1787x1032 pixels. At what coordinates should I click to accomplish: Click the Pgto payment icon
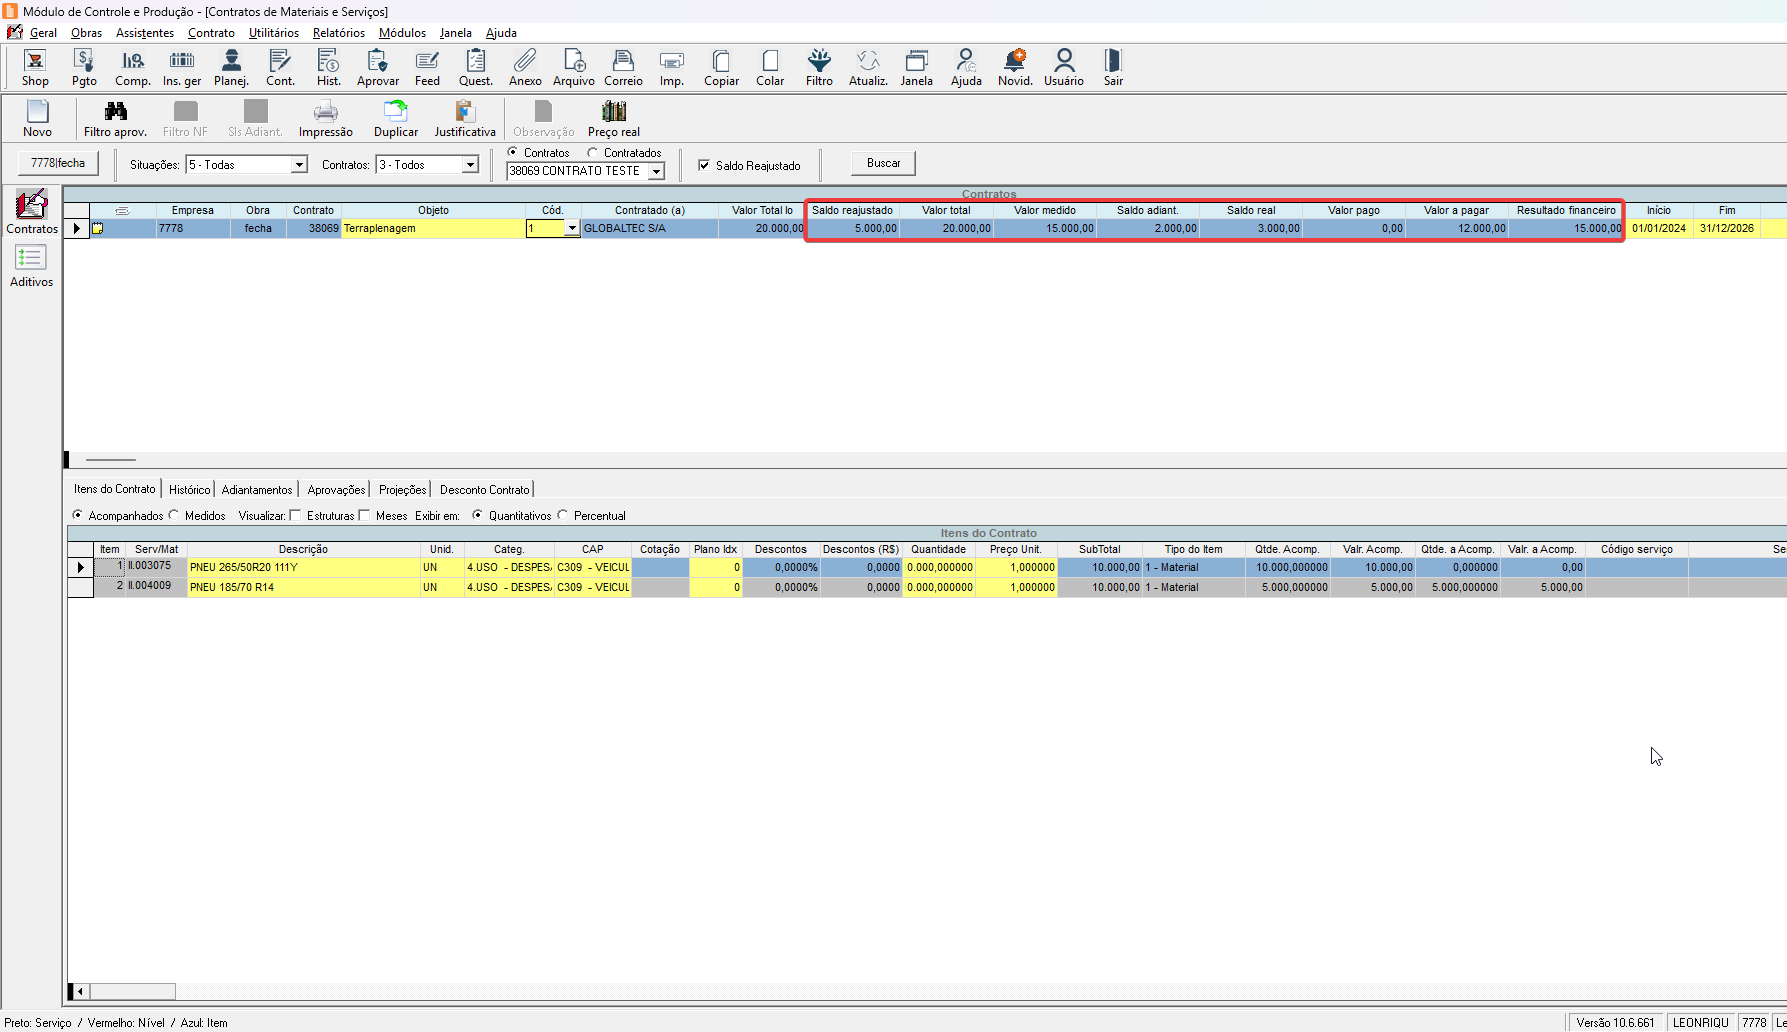84,68
